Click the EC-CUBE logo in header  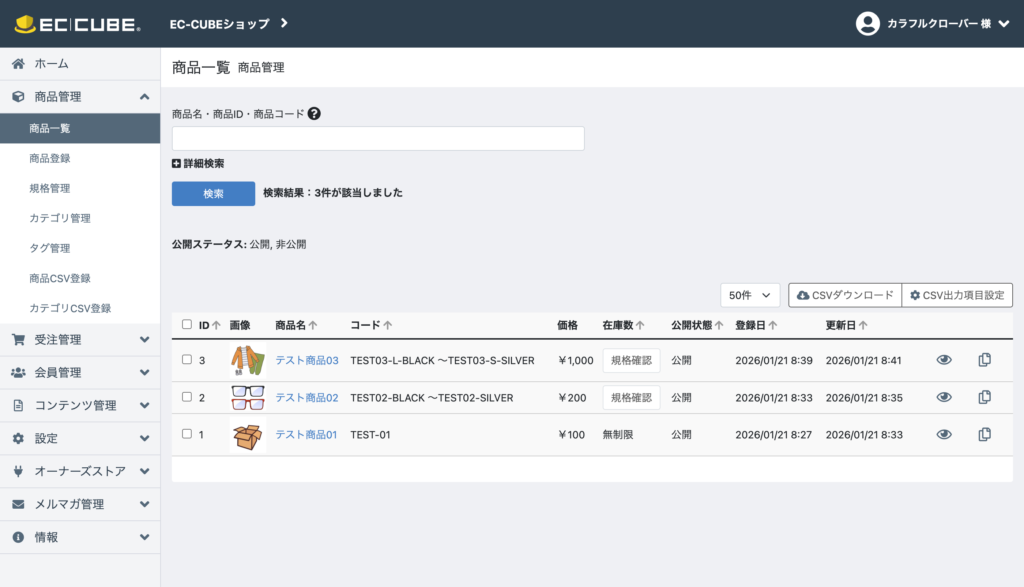pyautogui.click(x=78, y=23)
